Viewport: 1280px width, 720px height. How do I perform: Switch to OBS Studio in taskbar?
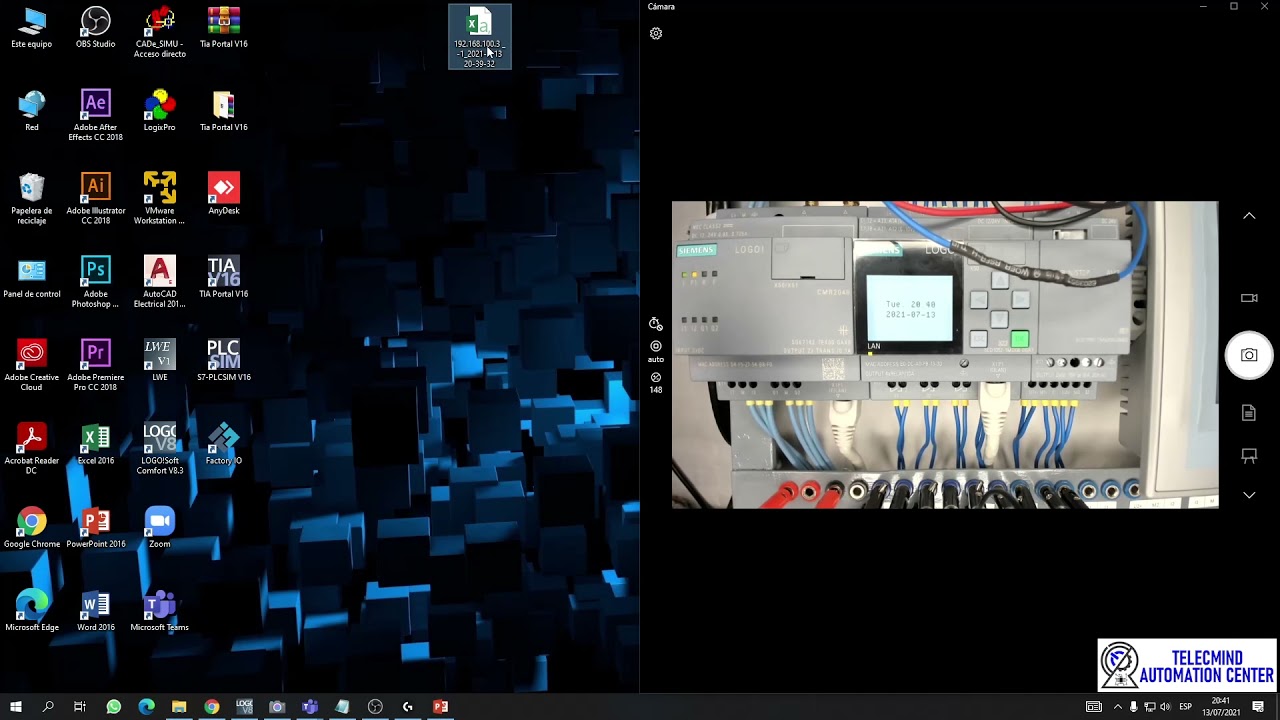click(375, 707)
